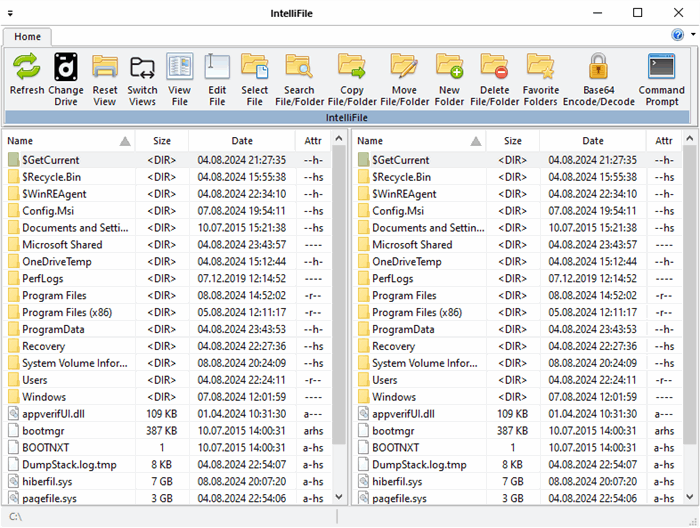Select the Home ribbon tab

[x=27, y=37]
